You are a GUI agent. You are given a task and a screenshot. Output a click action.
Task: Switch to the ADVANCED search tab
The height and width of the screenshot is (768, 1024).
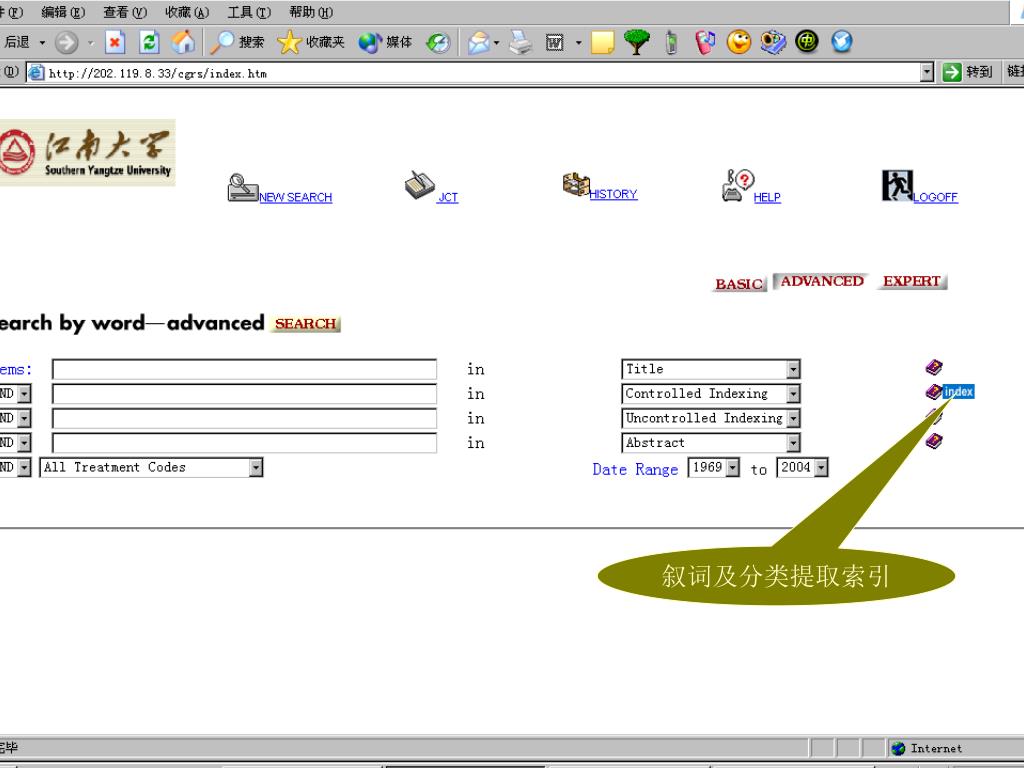pyautogui.click(x=822, y=281)
